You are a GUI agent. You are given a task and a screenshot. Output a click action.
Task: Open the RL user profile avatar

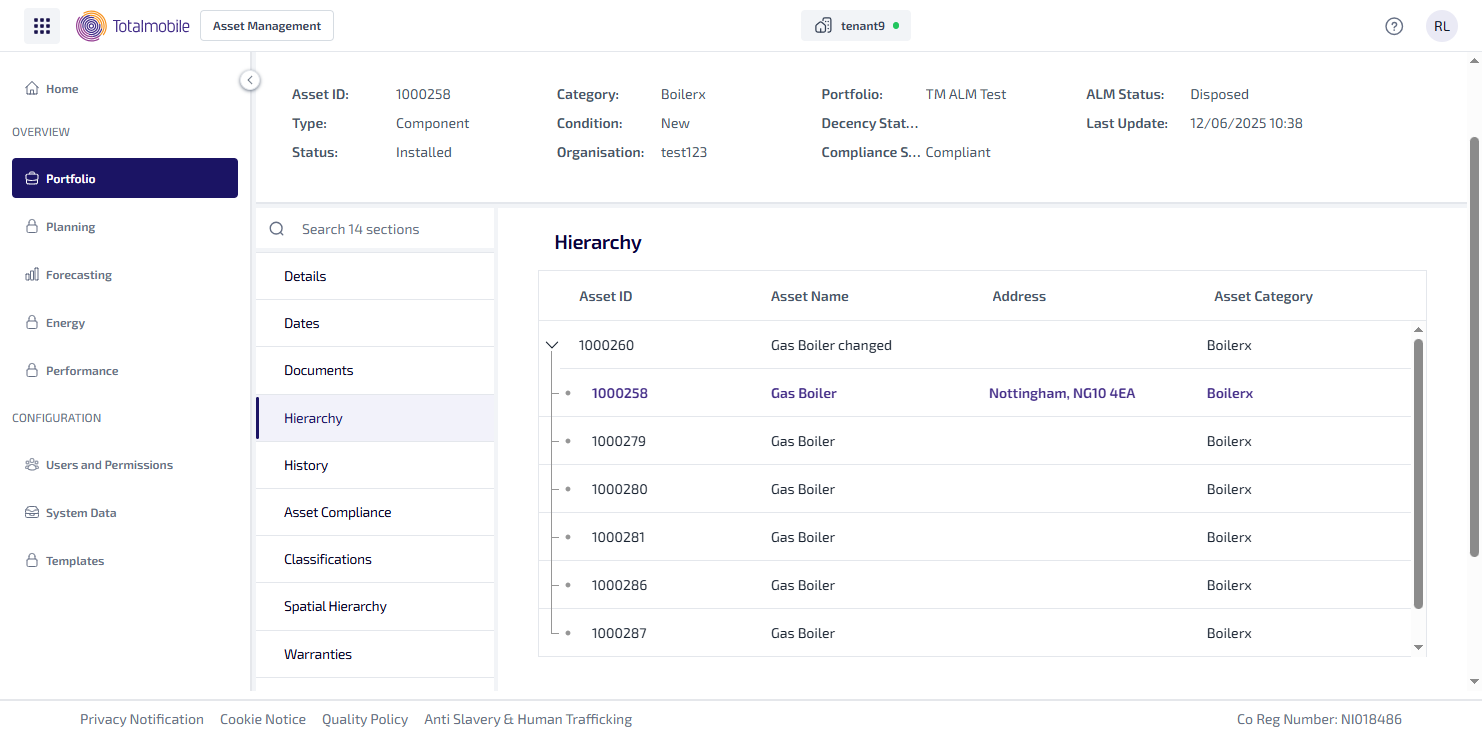(1441, 26)
